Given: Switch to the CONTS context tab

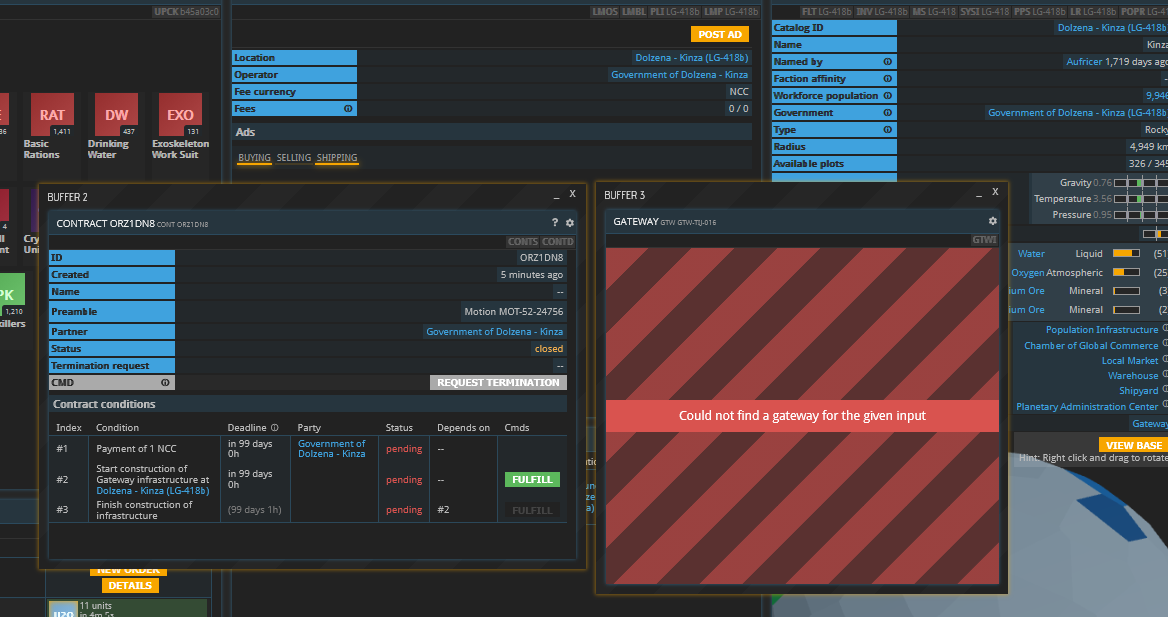Looking at the screenshot, I should (522, 242).
